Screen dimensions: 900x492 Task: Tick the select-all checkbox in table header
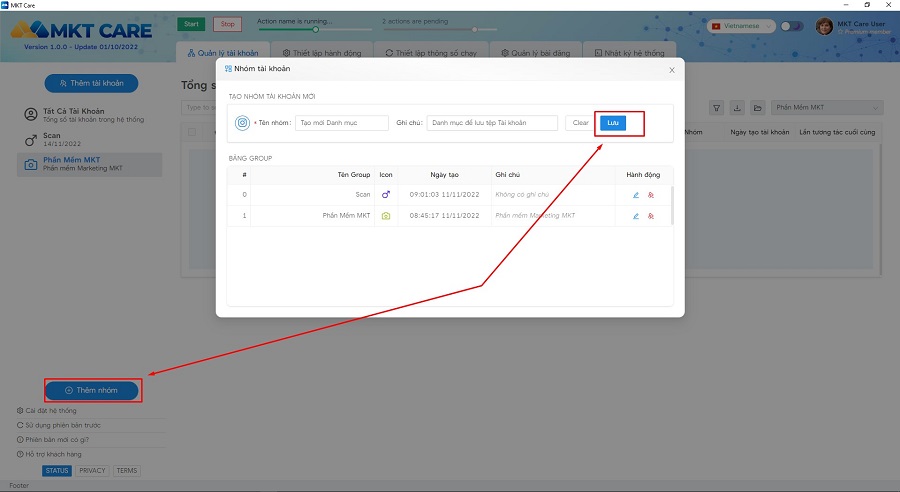click(x=192, y=131)
